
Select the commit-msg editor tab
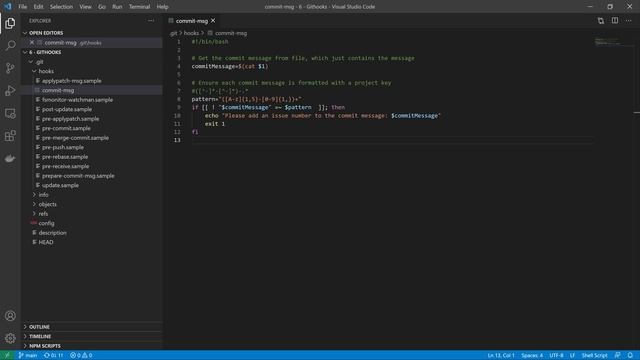pyautogui.click(x=191, y=21)
